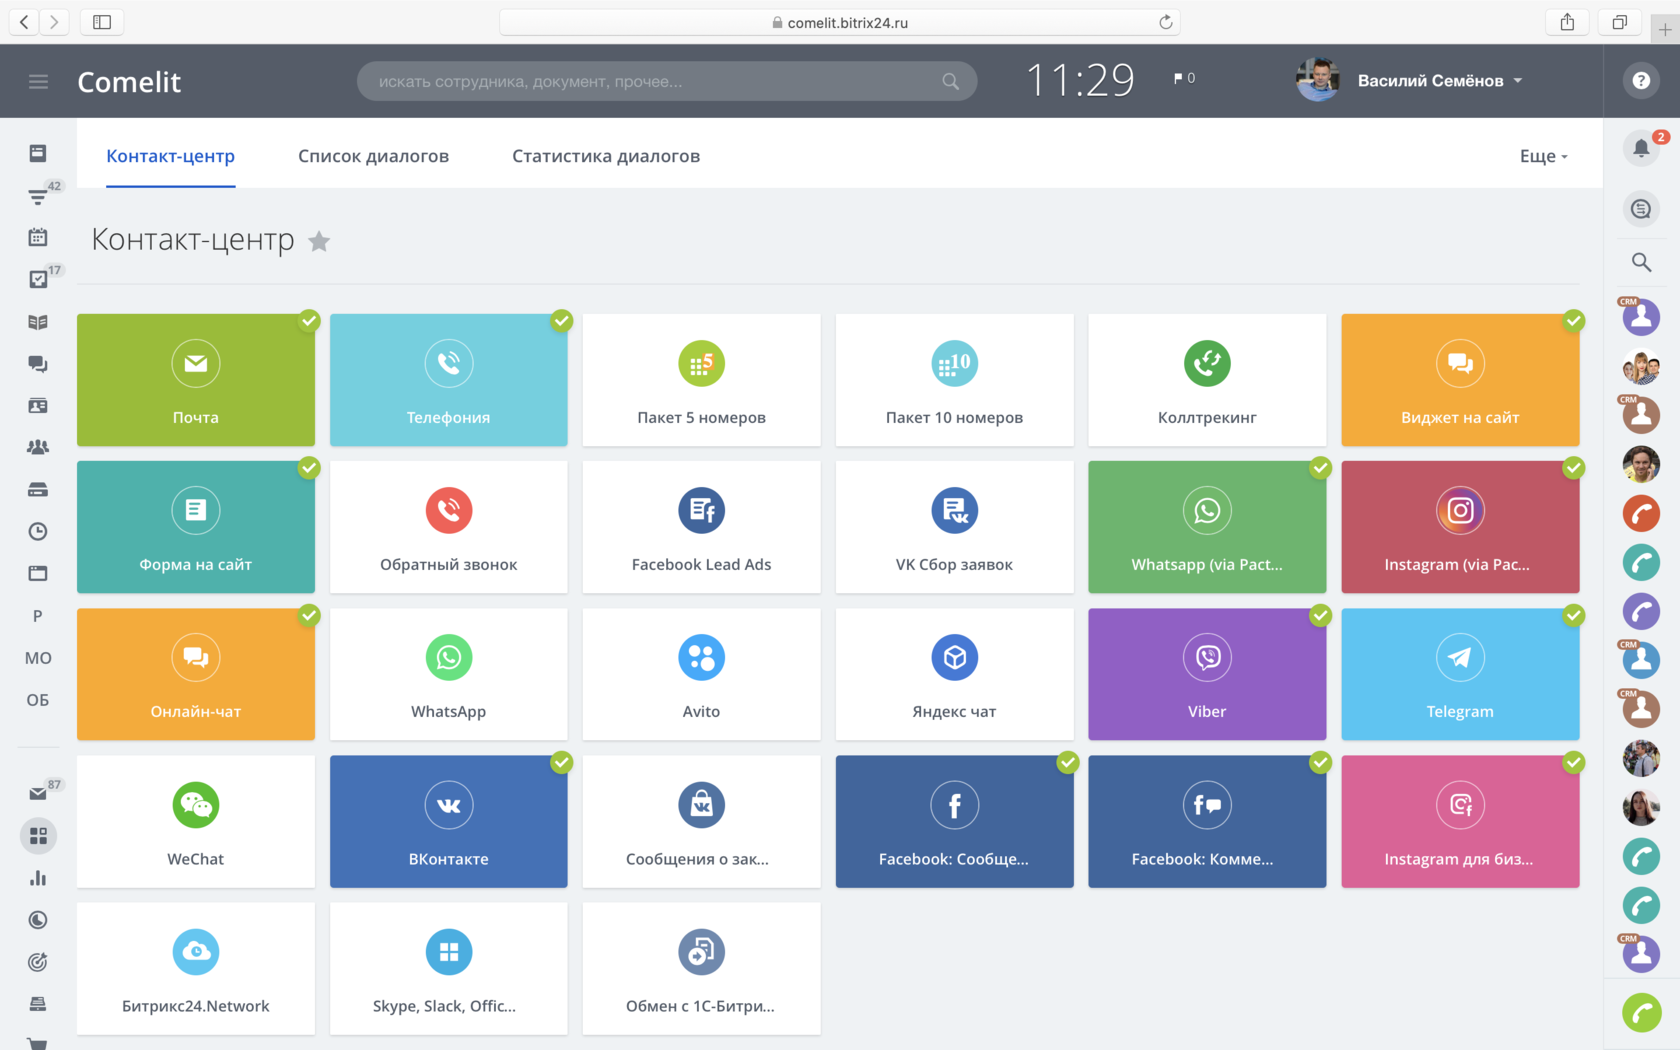Open the Обратный звонок tile
The height and width of the screenshot is (1050, 1680).
pos(449,527)
